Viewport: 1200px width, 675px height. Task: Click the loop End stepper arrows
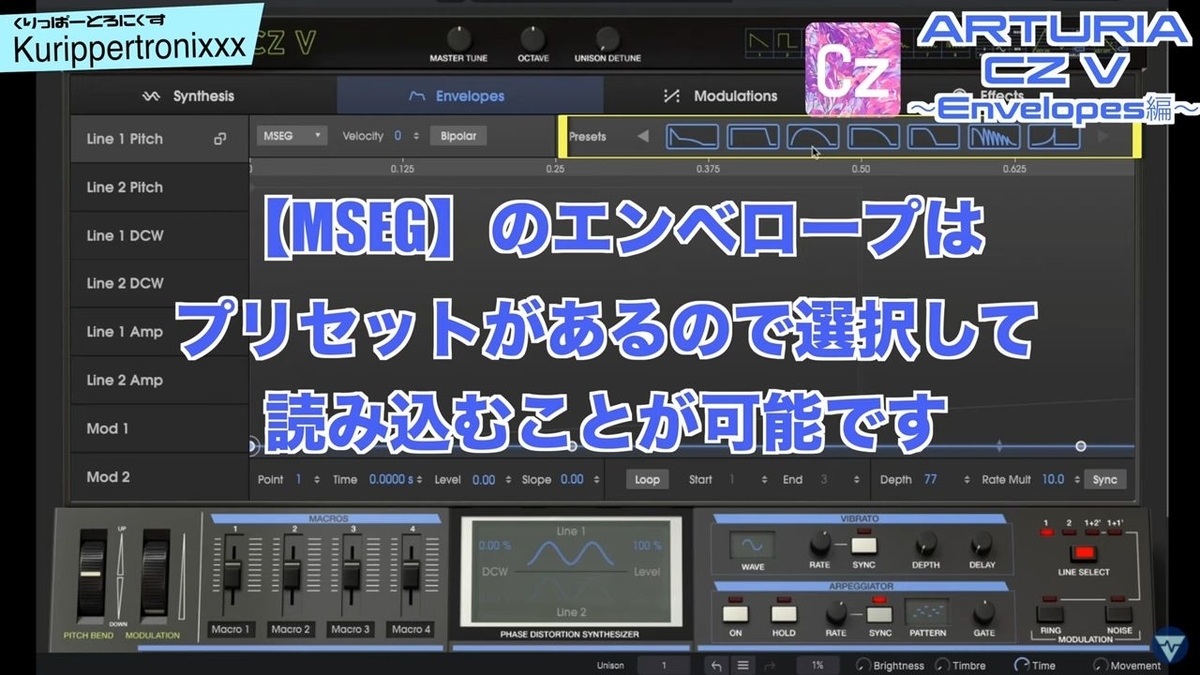856,480
